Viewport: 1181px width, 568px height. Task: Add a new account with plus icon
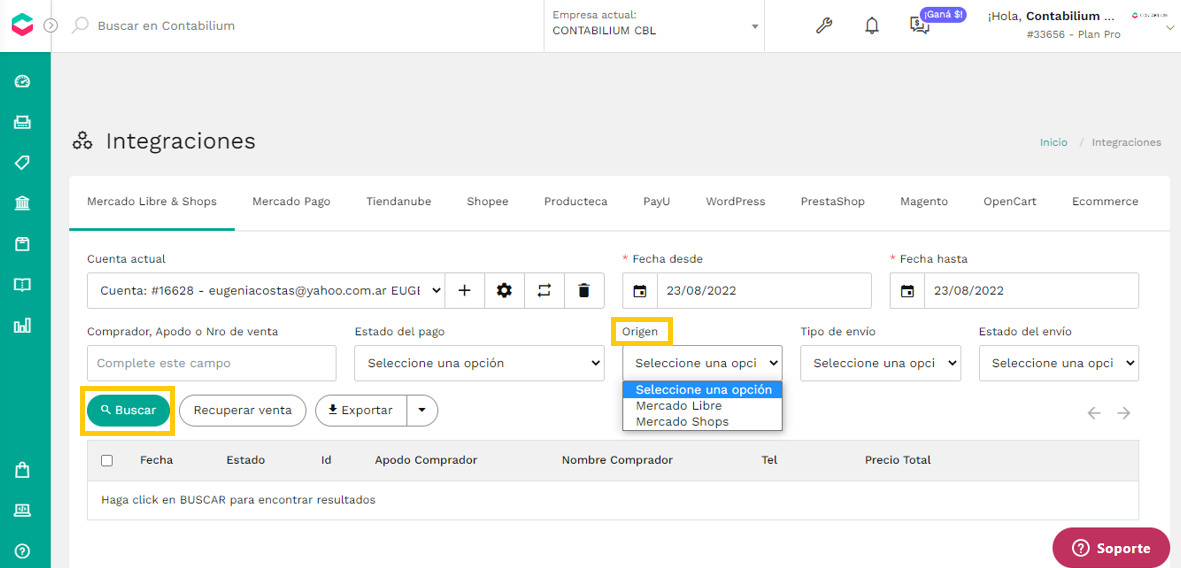[465, 291]
